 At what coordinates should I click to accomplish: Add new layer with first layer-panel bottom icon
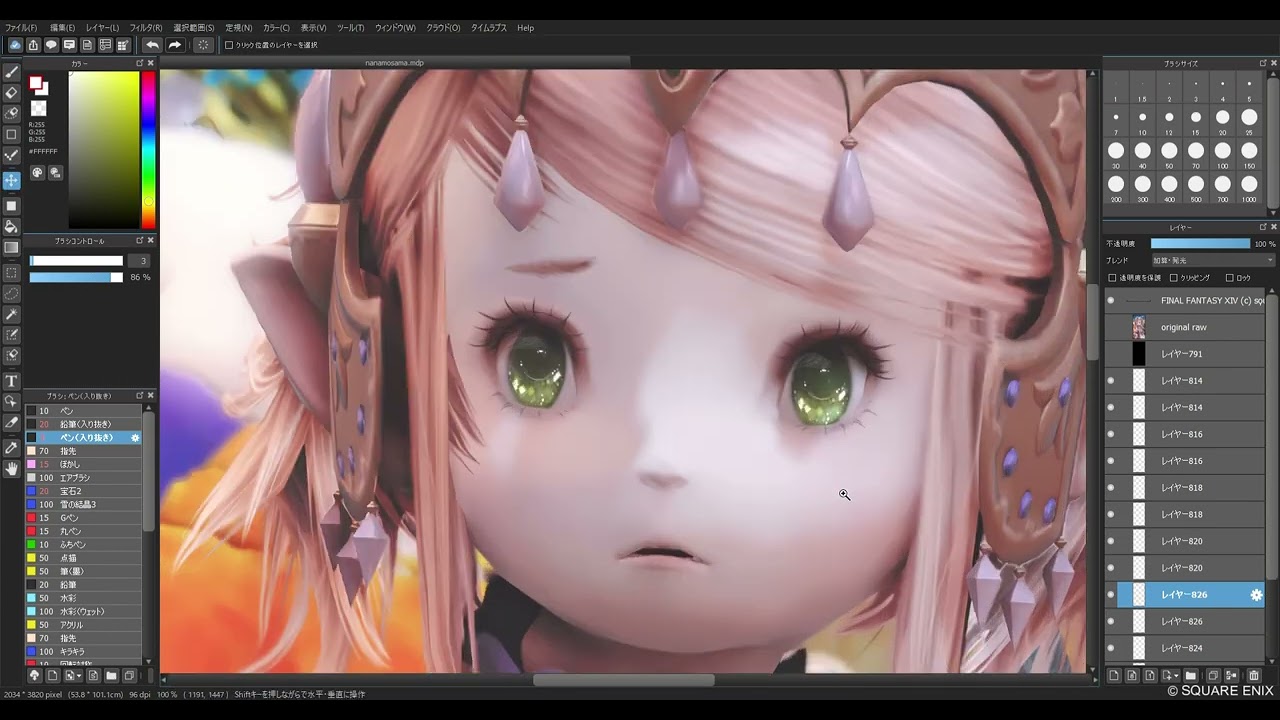[x=1114, y=676]
